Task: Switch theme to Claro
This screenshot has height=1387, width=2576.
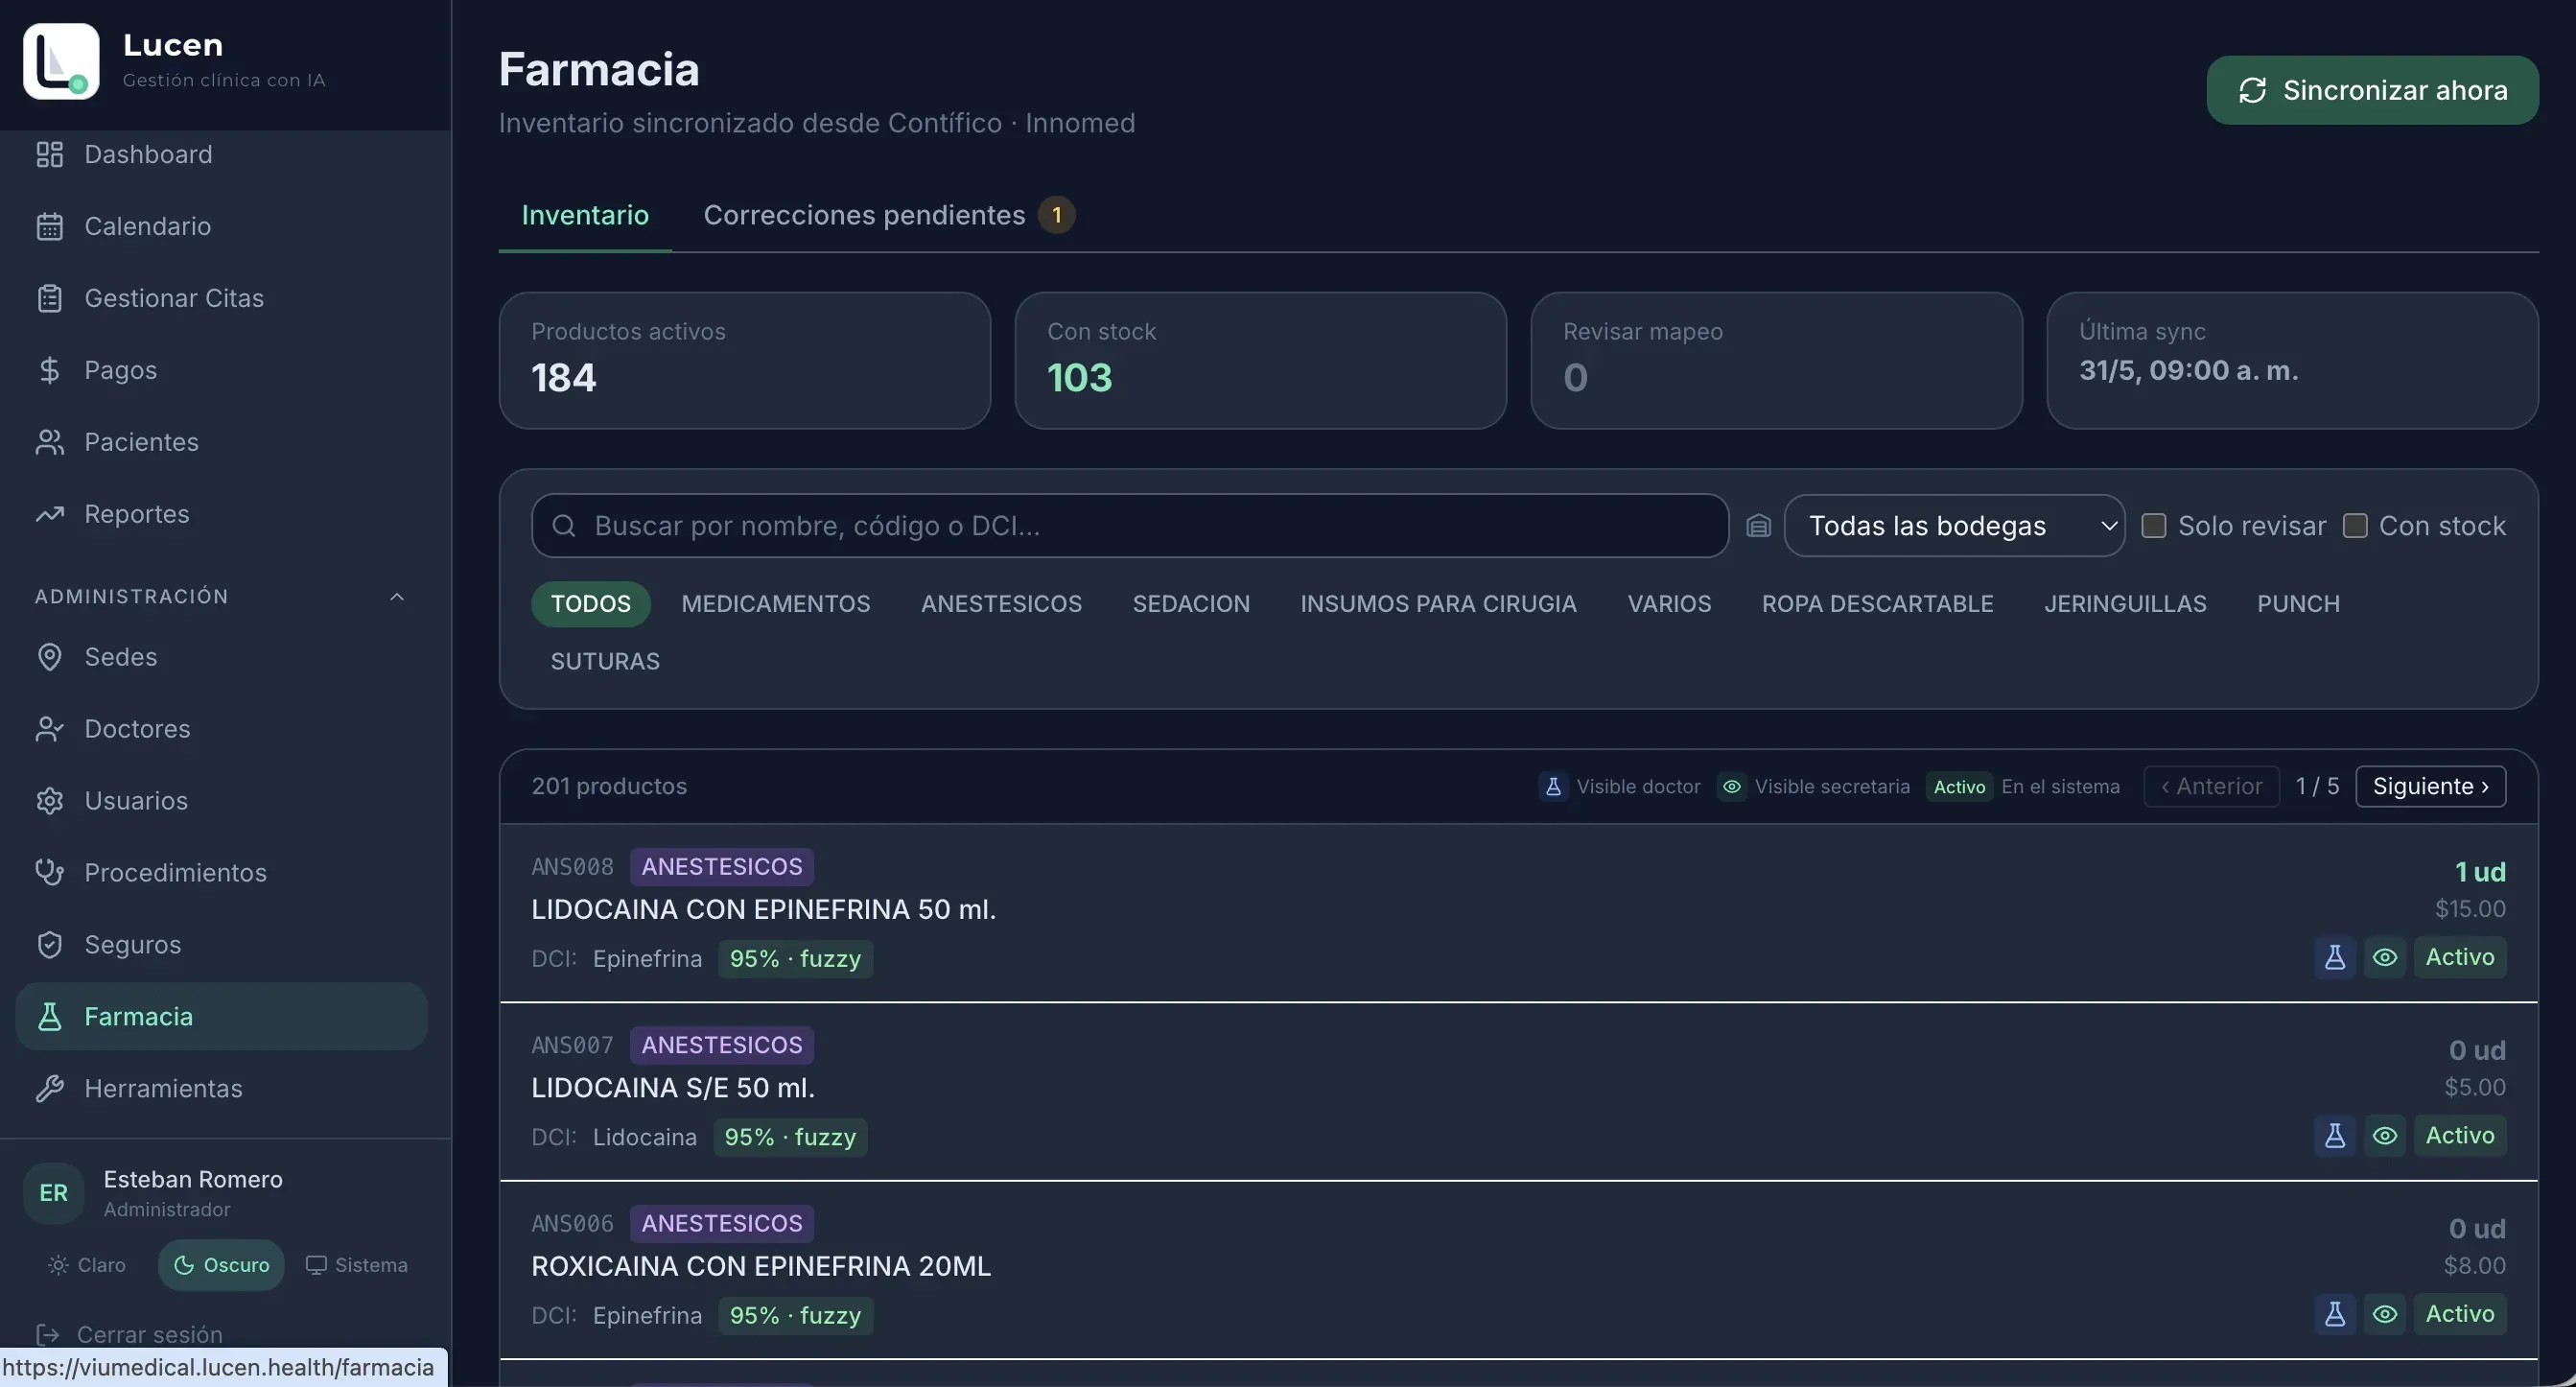Action: click(x=87, y=1266)
